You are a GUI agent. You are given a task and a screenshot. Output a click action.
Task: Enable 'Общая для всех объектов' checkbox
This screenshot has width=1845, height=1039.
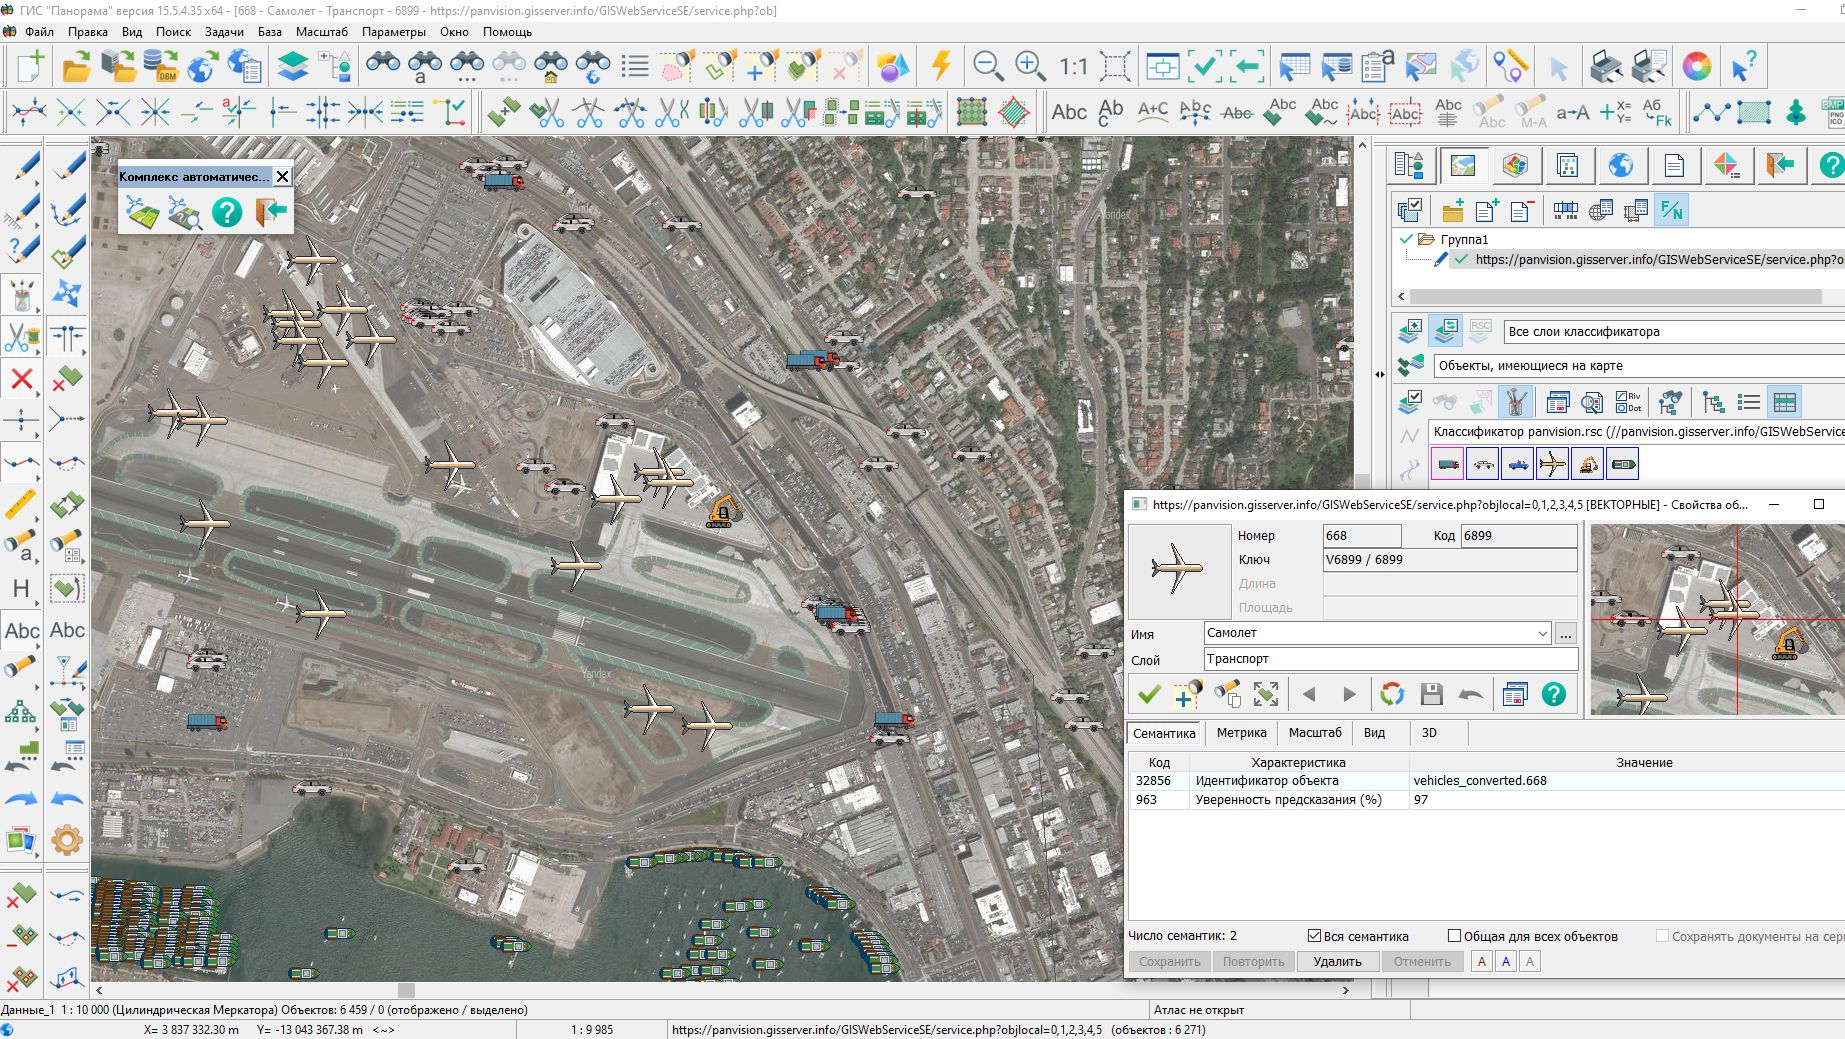click(1455, 936)
